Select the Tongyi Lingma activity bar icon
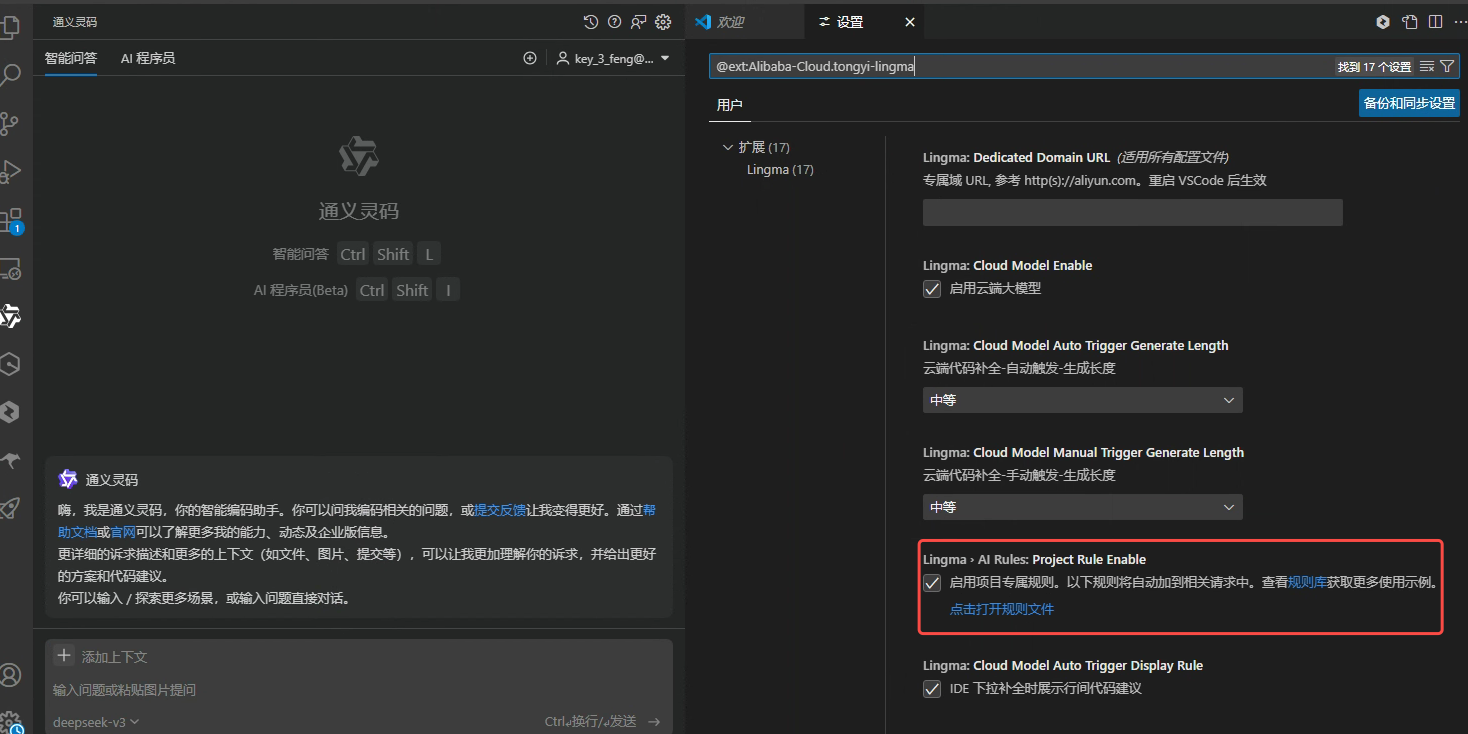 point(10,317)
